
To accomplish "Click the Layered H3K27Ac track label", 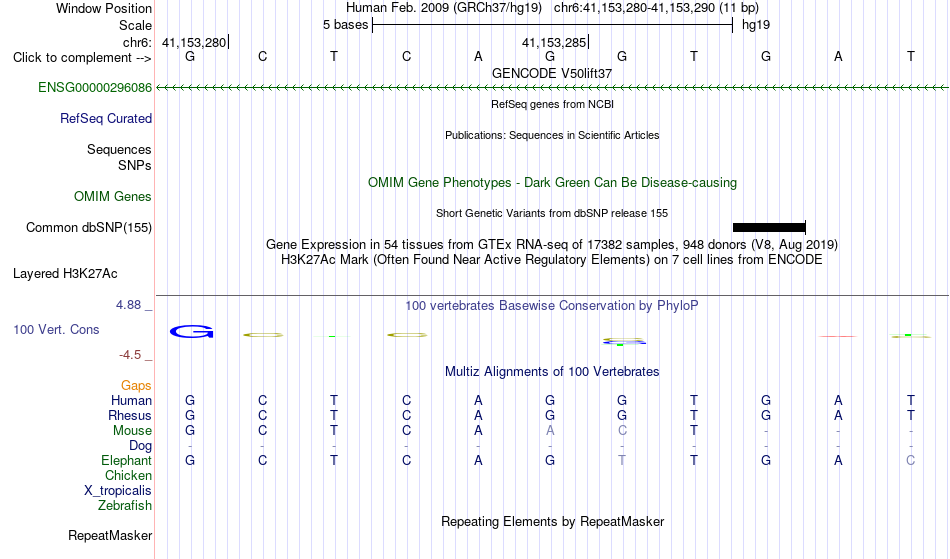I will [x=65, y=273].
